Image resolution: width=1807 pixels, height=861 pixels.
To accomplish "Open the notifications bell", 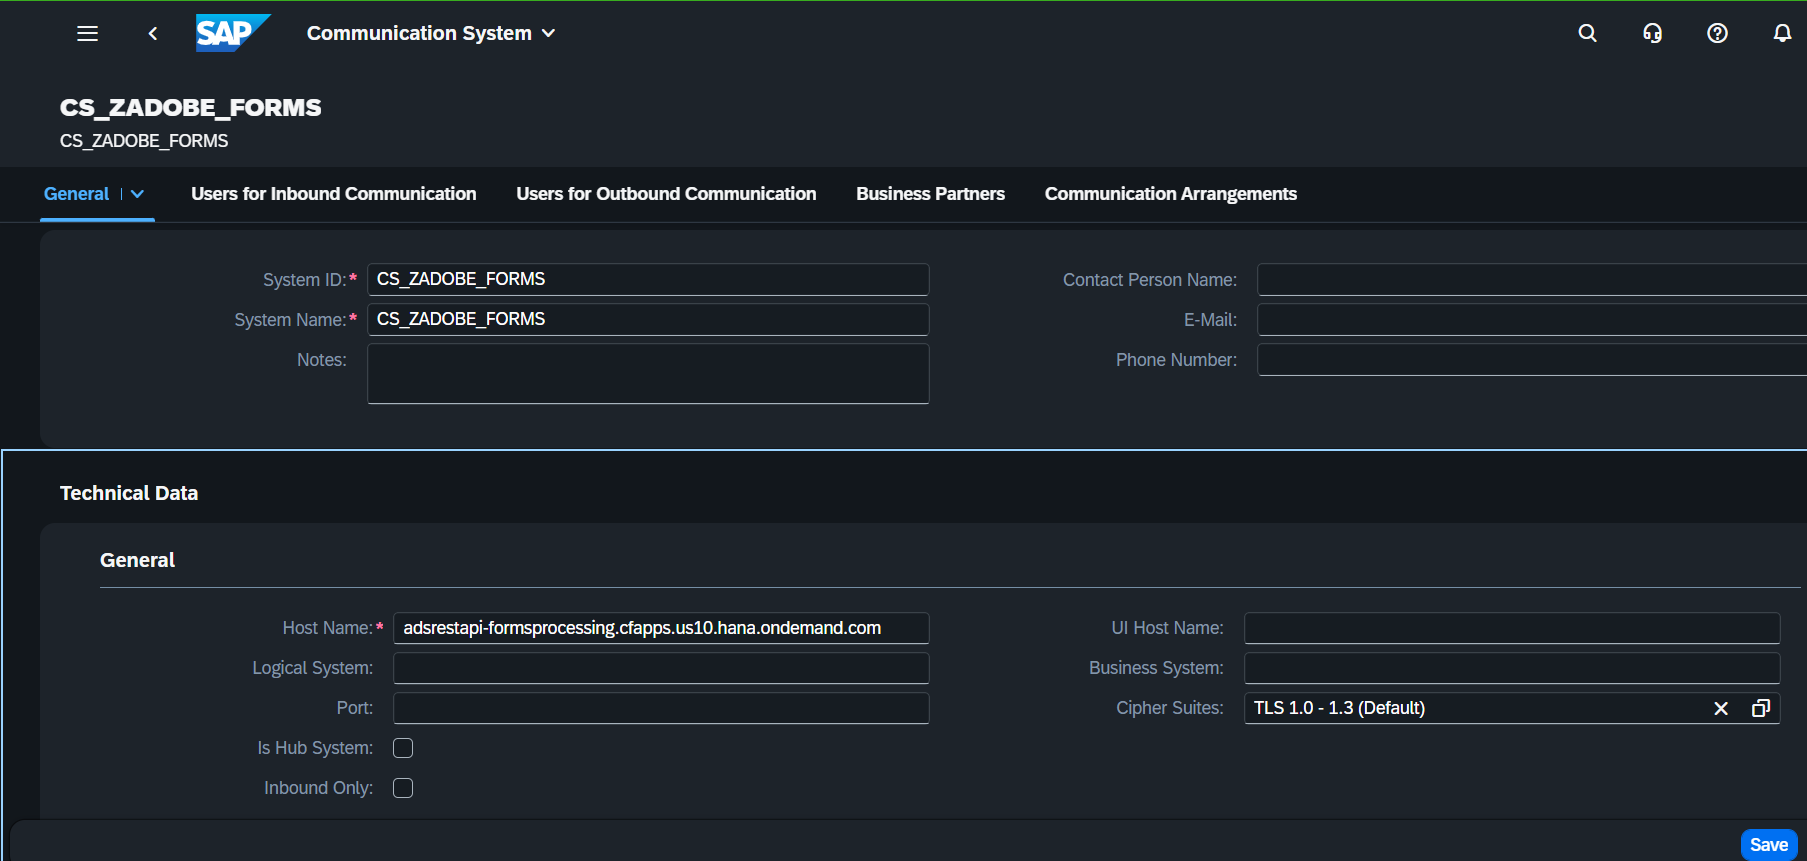I will 1782,33.
